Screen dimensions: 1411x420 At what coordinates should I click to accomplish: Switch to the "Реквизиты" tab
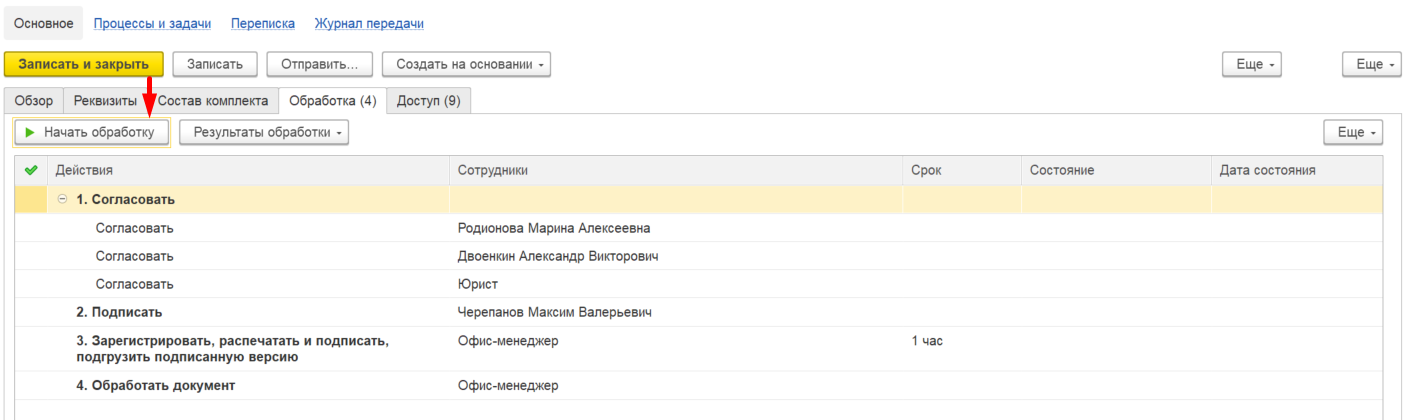click(106, 101)
